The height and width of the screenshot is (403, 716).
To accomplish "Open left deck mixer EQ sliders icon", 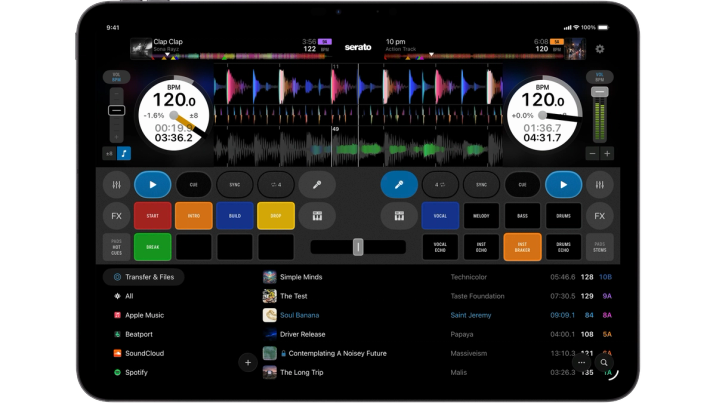I will (x=116, y=184).
